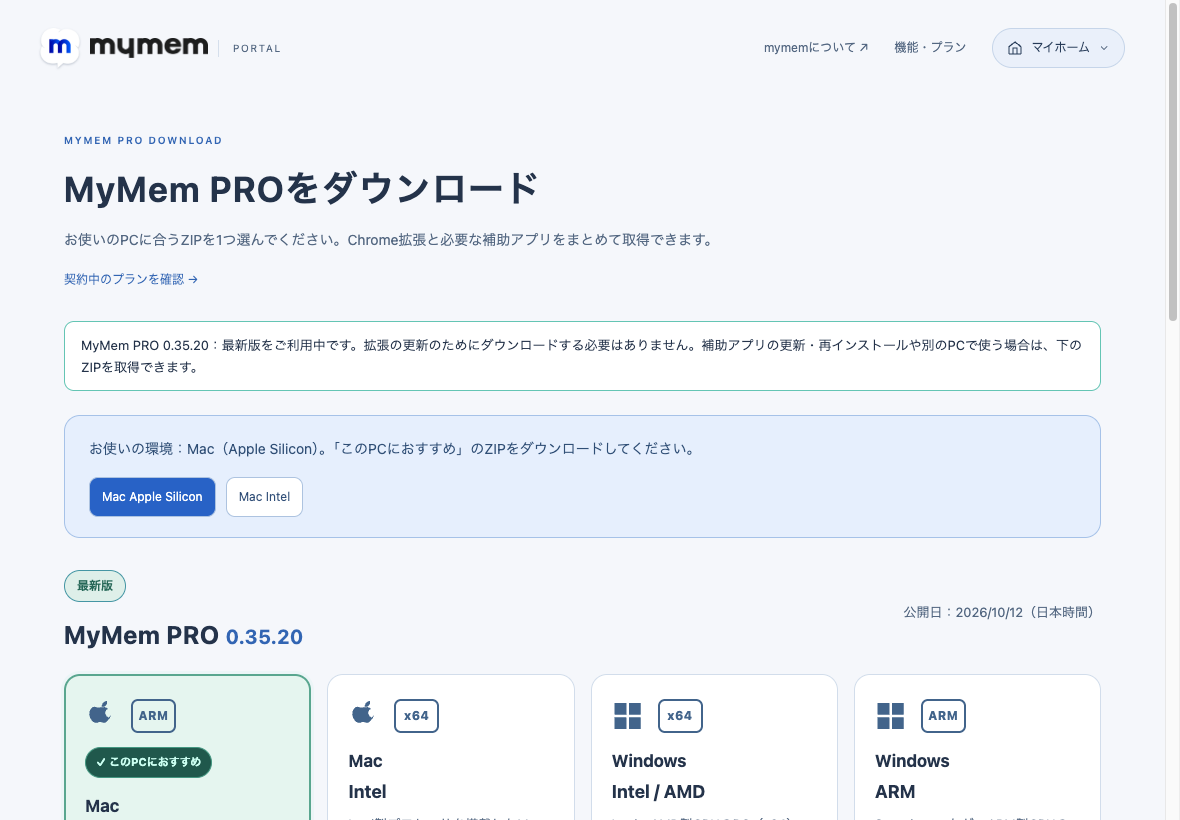Screen dimensions: 1180x820
Task: Click the ARM badge on Windows ARM card
Action: click(943, 716)
